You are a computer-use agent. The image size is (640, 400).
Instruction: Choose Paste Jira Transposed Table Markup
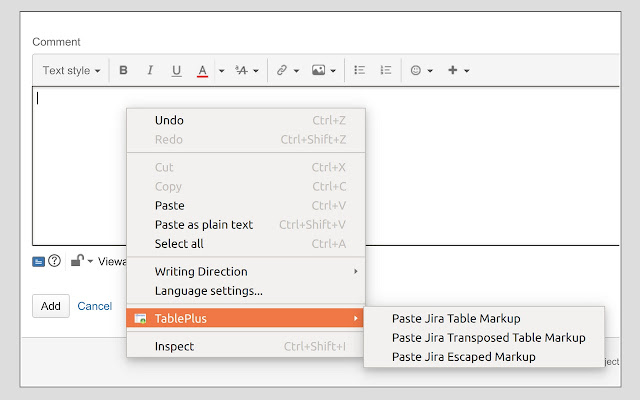pyautogui.click(x=484, y=338)
